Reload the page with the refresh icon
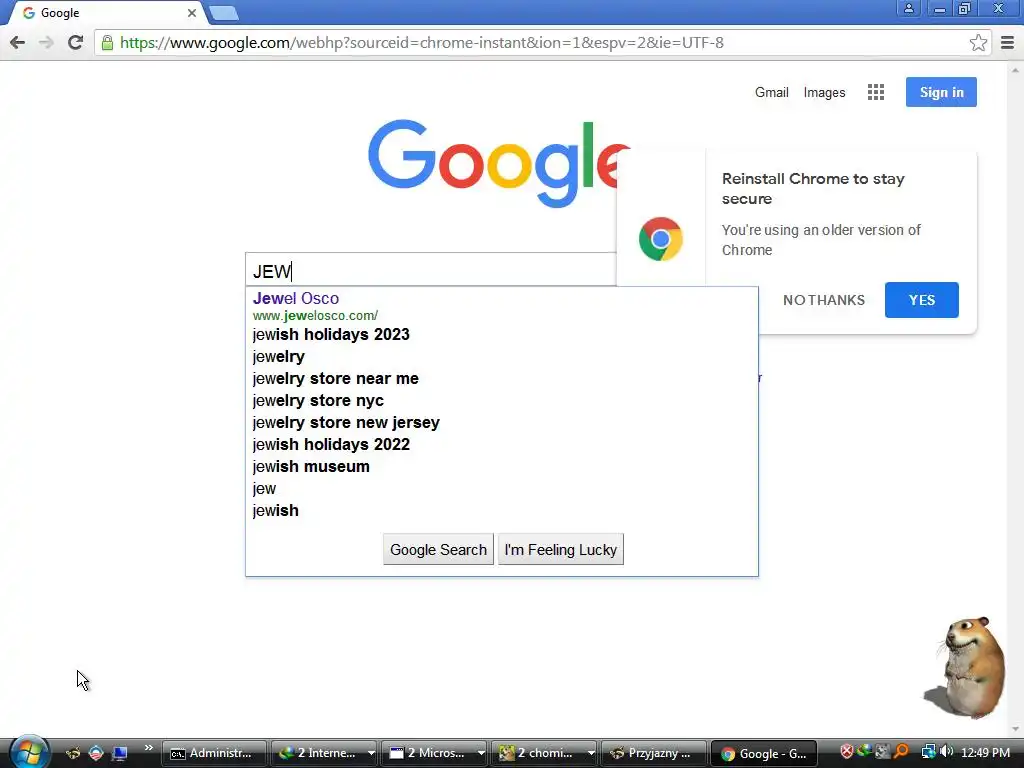1024x768 pixels. coord(76,43)
